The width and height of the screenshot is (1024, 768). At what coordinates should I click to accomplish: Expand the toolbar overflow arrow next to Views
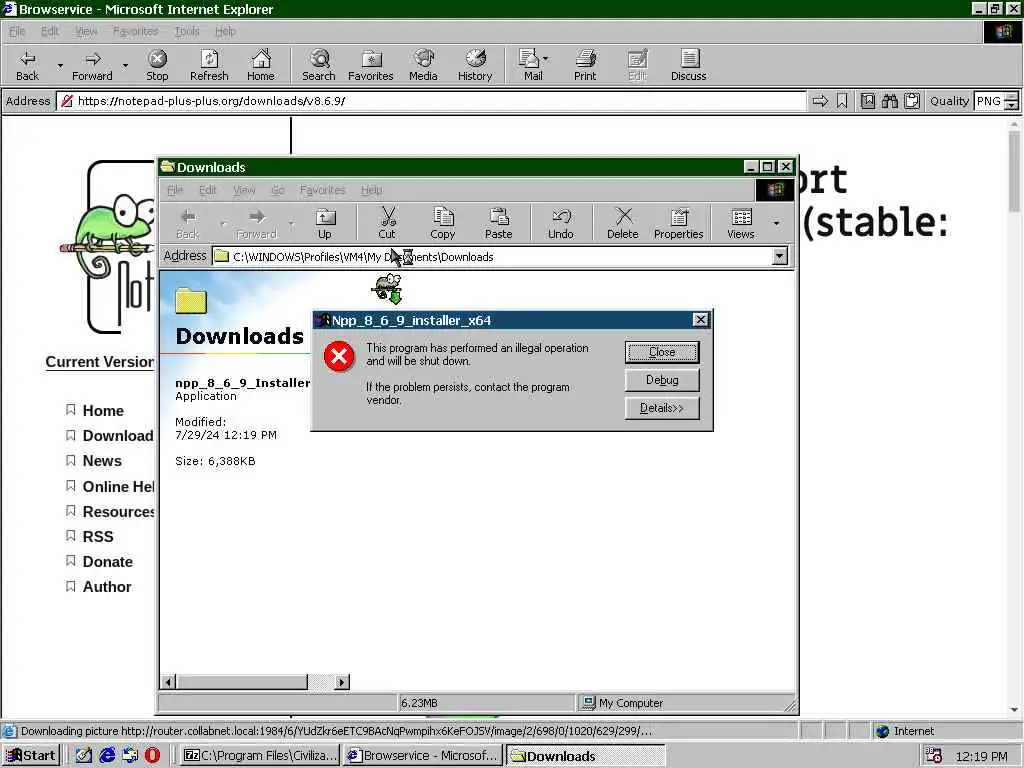coord(776,223)
